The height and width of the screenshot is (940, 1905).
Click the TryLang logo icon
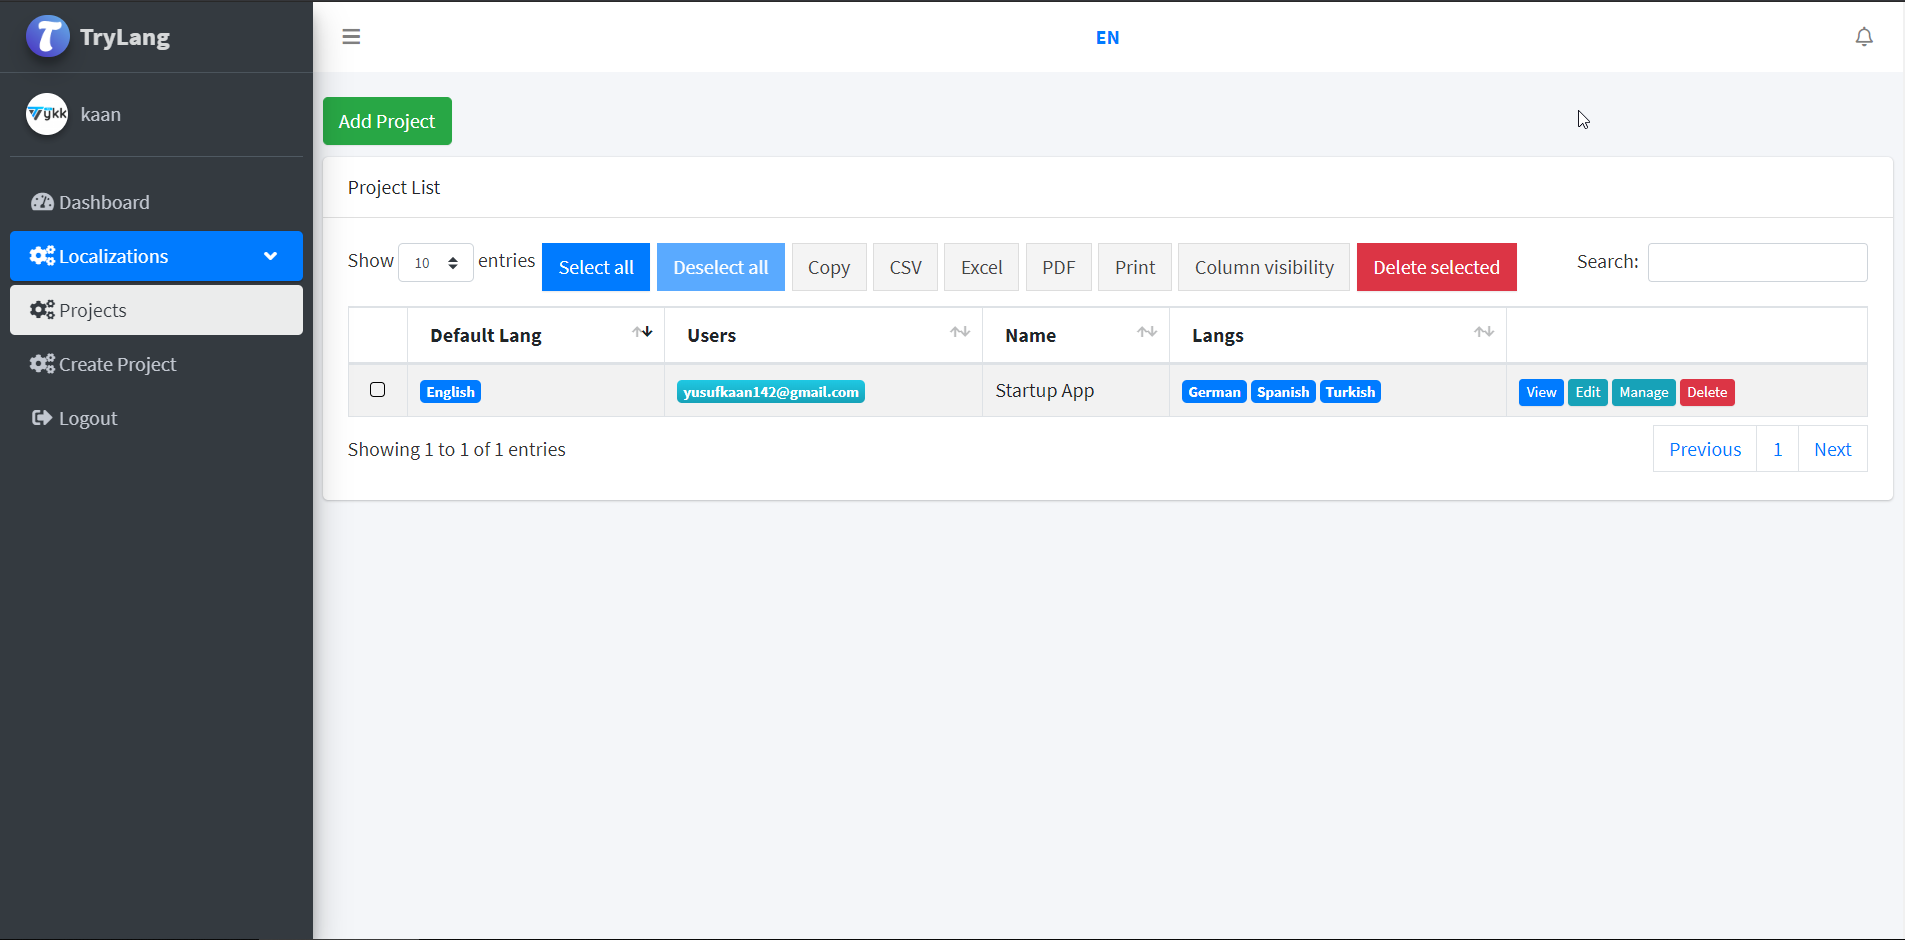47,36
